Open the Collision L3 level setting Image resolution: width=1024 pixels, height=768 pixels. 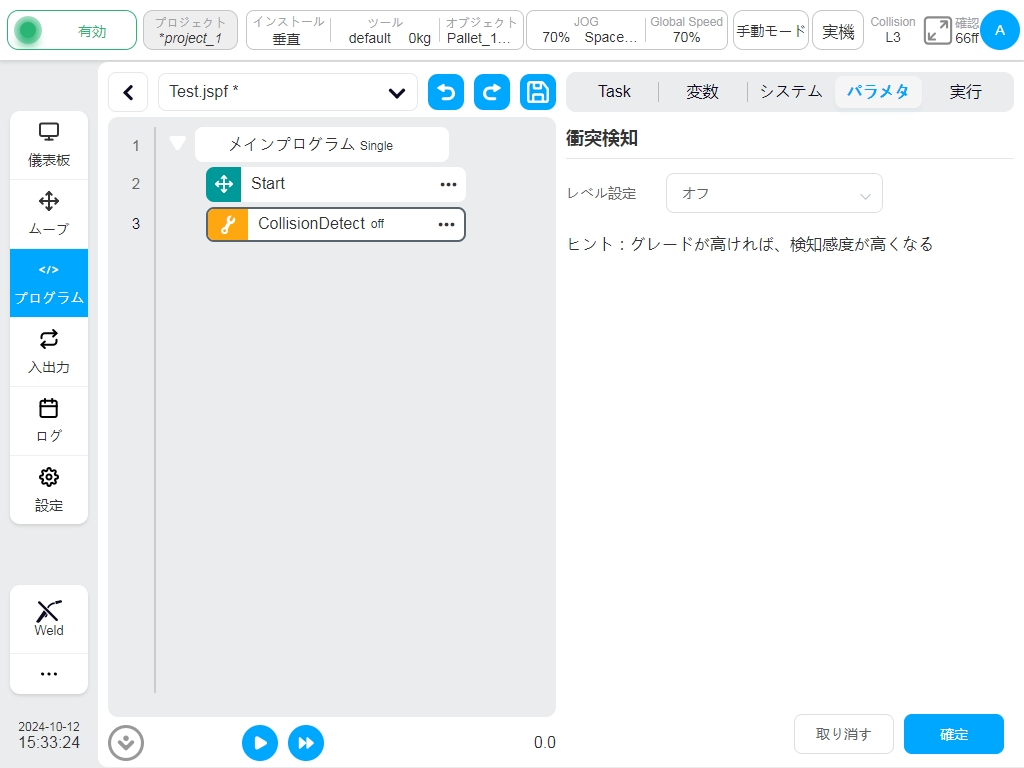[x=893, y=31]
